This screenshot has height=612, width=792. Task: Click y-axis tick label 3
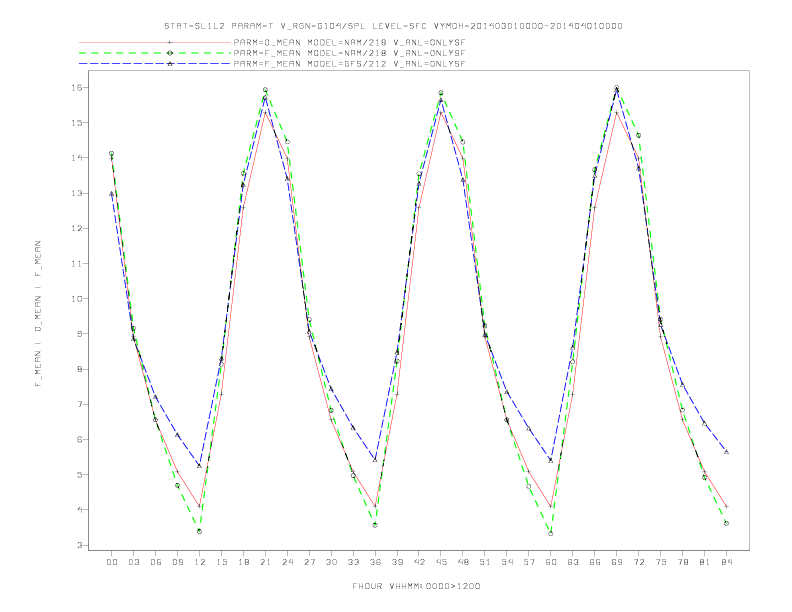pyautogui.click(x=80, y=545)
